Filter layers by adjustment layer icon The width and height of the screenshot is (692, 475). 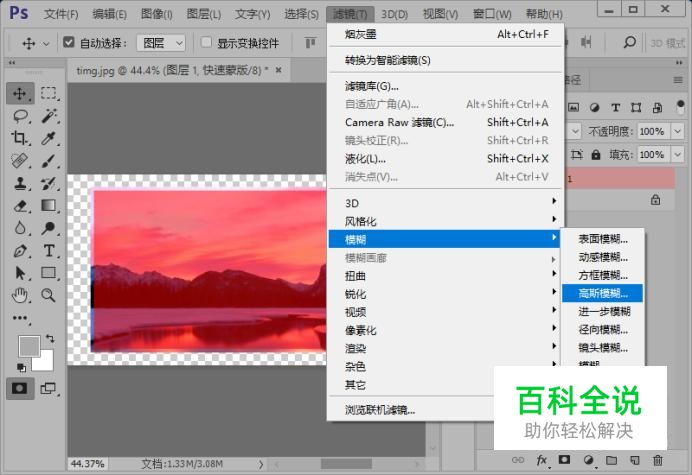pos(594,108)
